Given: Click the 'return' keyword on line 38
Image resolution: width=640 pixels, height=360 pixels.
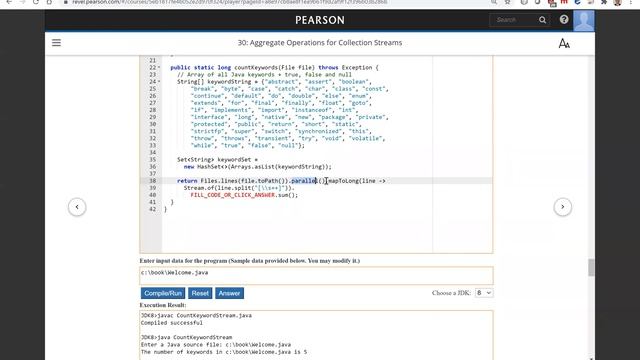Looking at the screenshot, I should pos(187,181).
